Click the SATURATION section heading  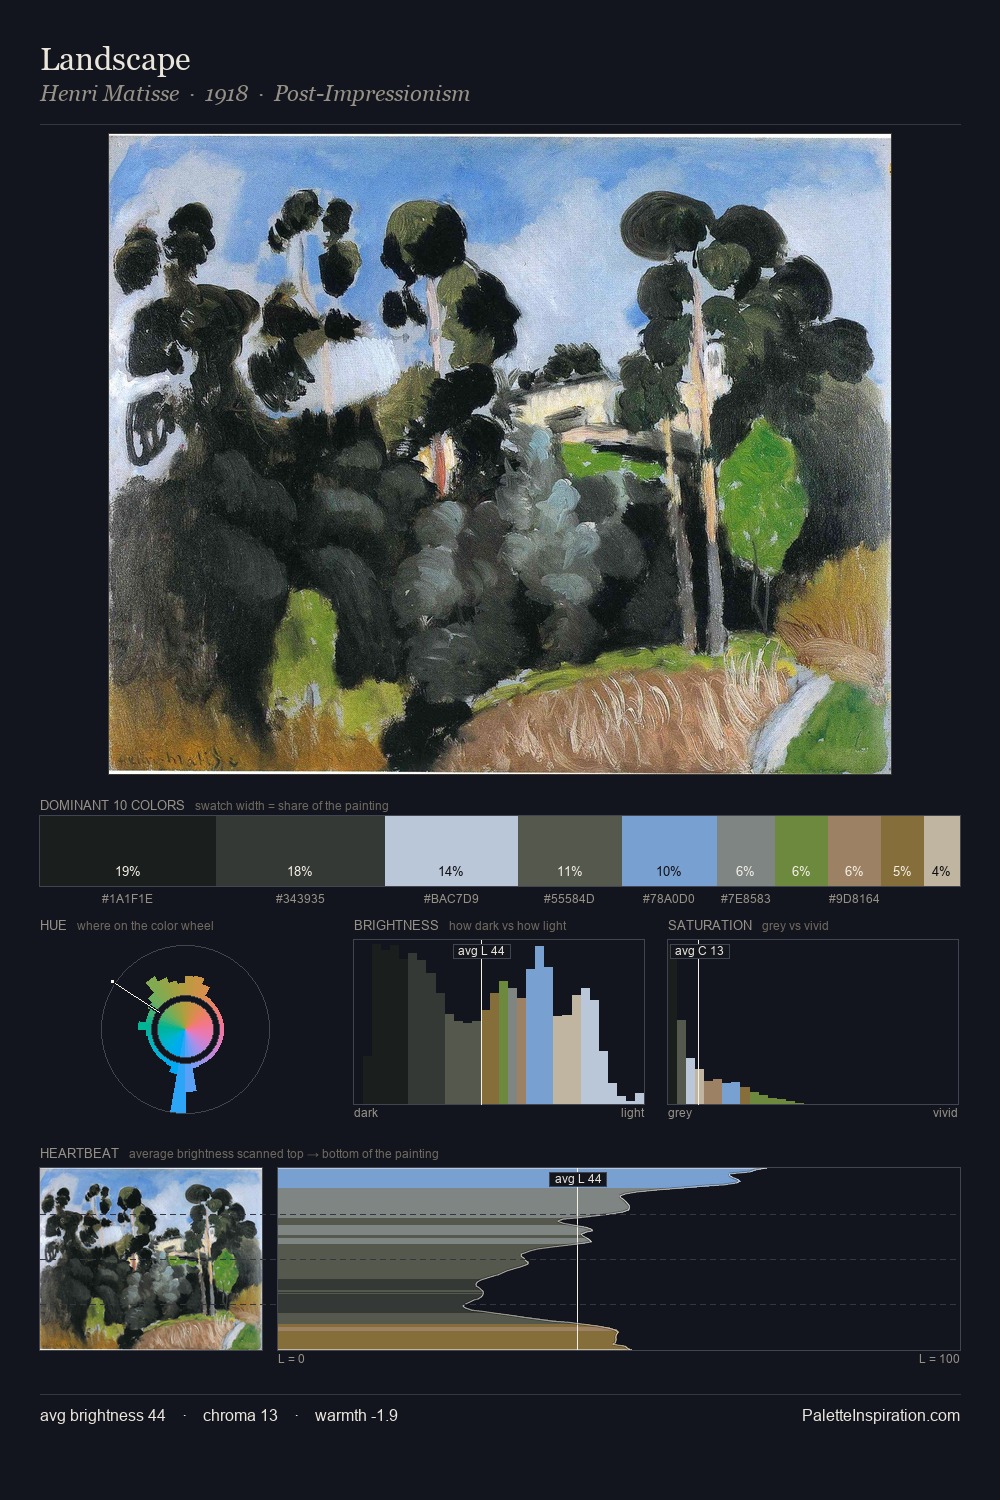tap(710, 925)
